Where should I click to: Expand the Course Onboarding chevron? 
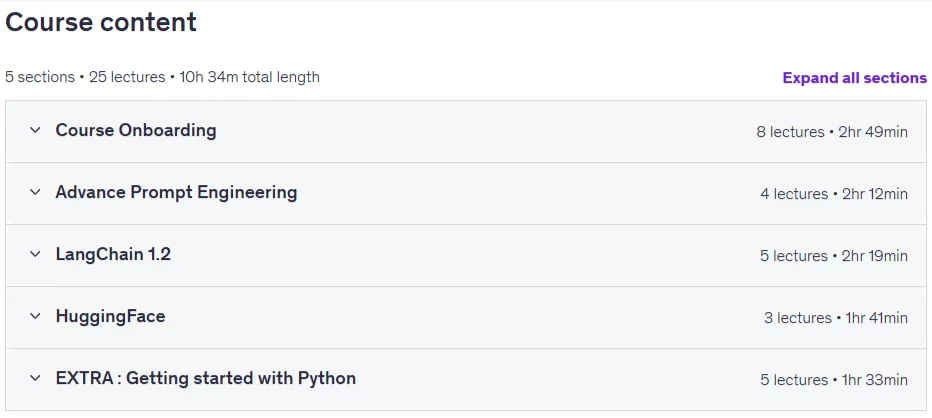click(35, 130)
